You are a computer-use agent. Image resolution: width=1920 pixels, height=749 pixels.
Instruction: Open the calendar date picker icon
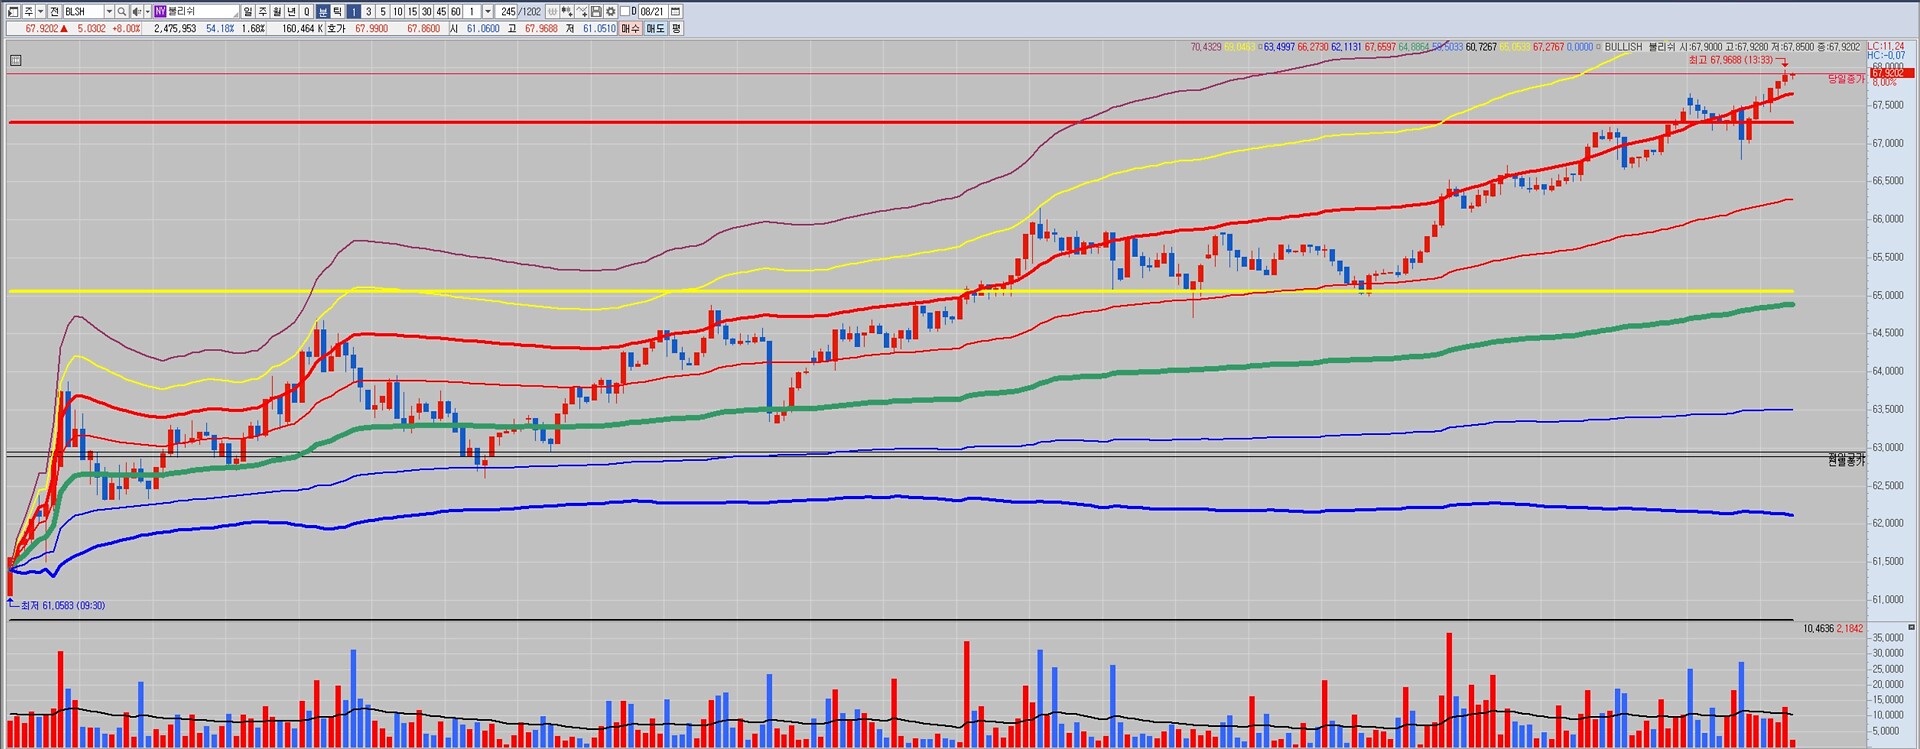[x=675, y=11]
